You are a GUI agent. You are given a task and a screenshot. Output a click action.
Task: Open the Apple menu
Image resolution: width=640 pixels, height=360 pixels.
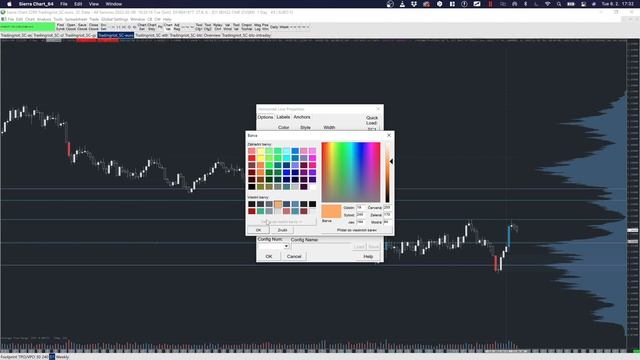point(9,4)
